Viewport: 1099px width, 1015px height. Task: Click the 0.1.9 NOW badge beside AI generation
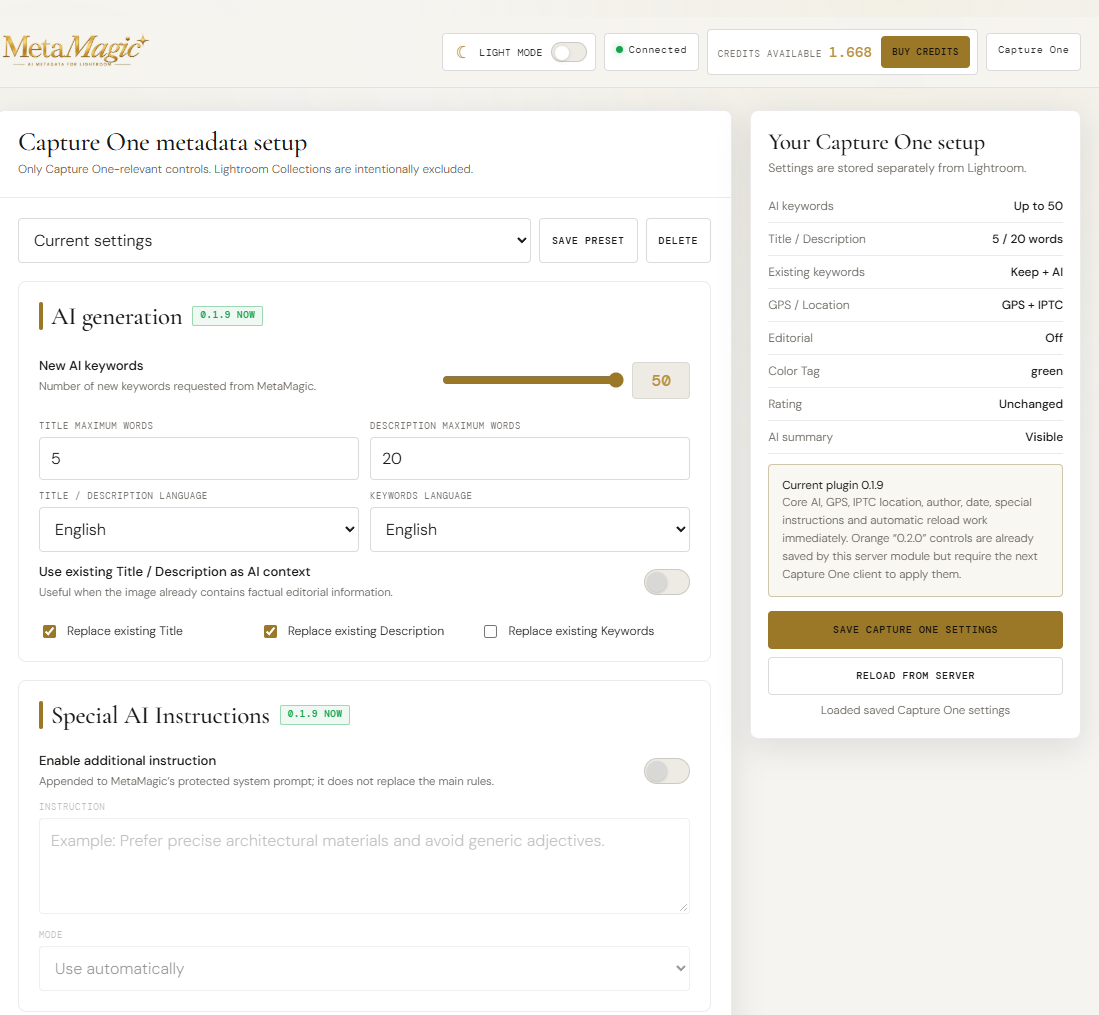228,315
